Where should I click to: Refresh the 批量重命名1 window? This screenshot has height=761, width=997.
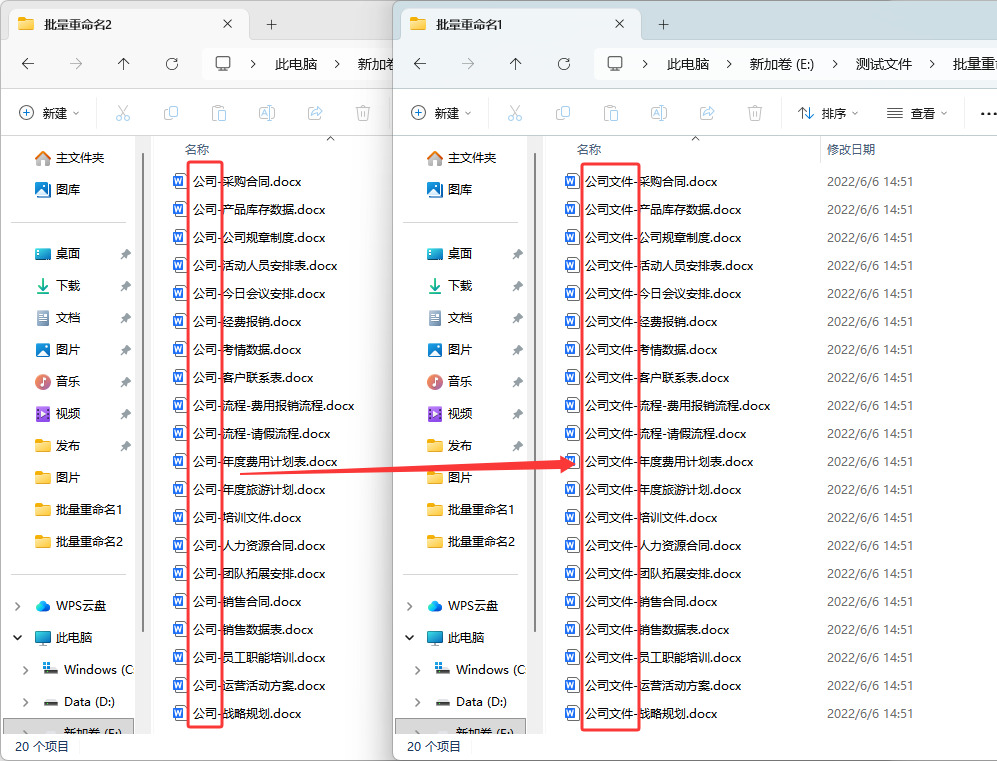pos(563,64)
